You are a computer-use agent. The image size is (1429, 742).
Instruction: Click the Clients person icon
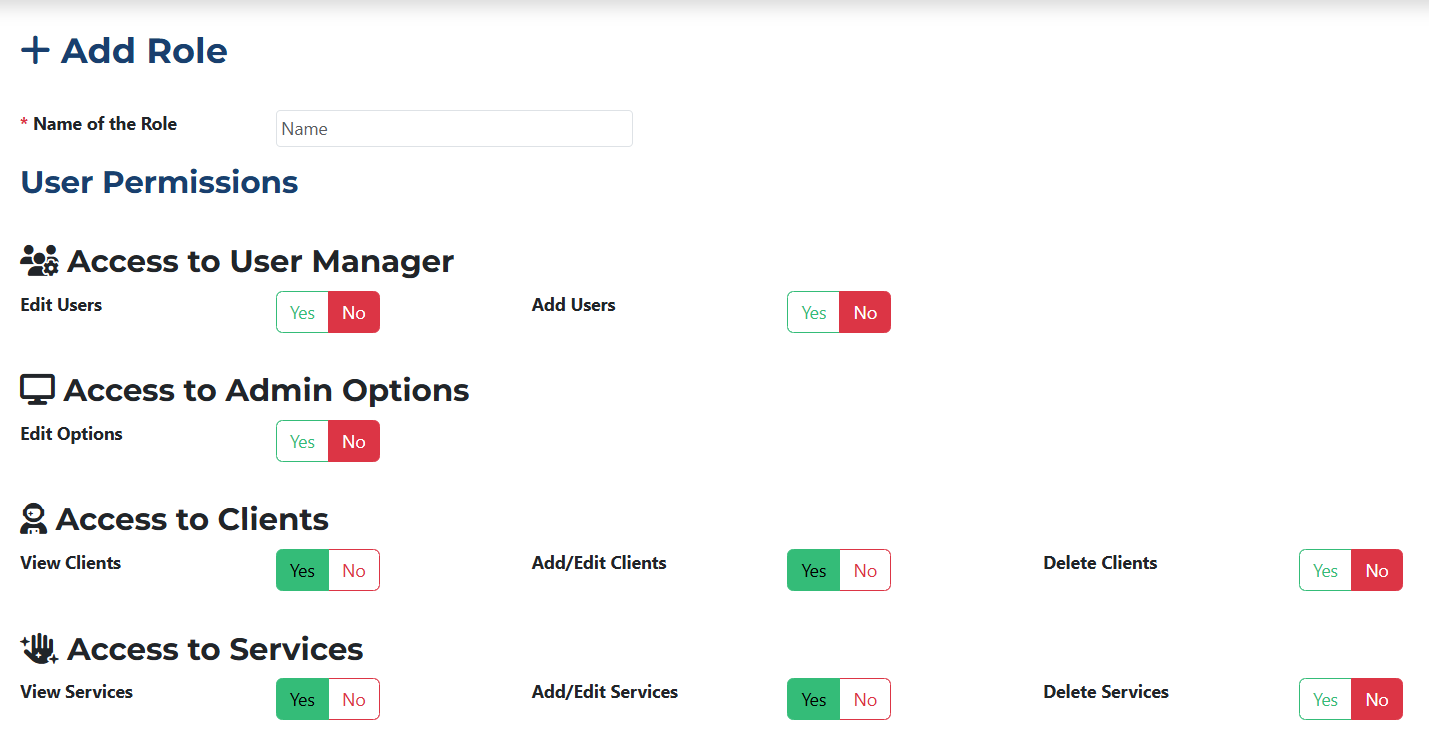34,519
